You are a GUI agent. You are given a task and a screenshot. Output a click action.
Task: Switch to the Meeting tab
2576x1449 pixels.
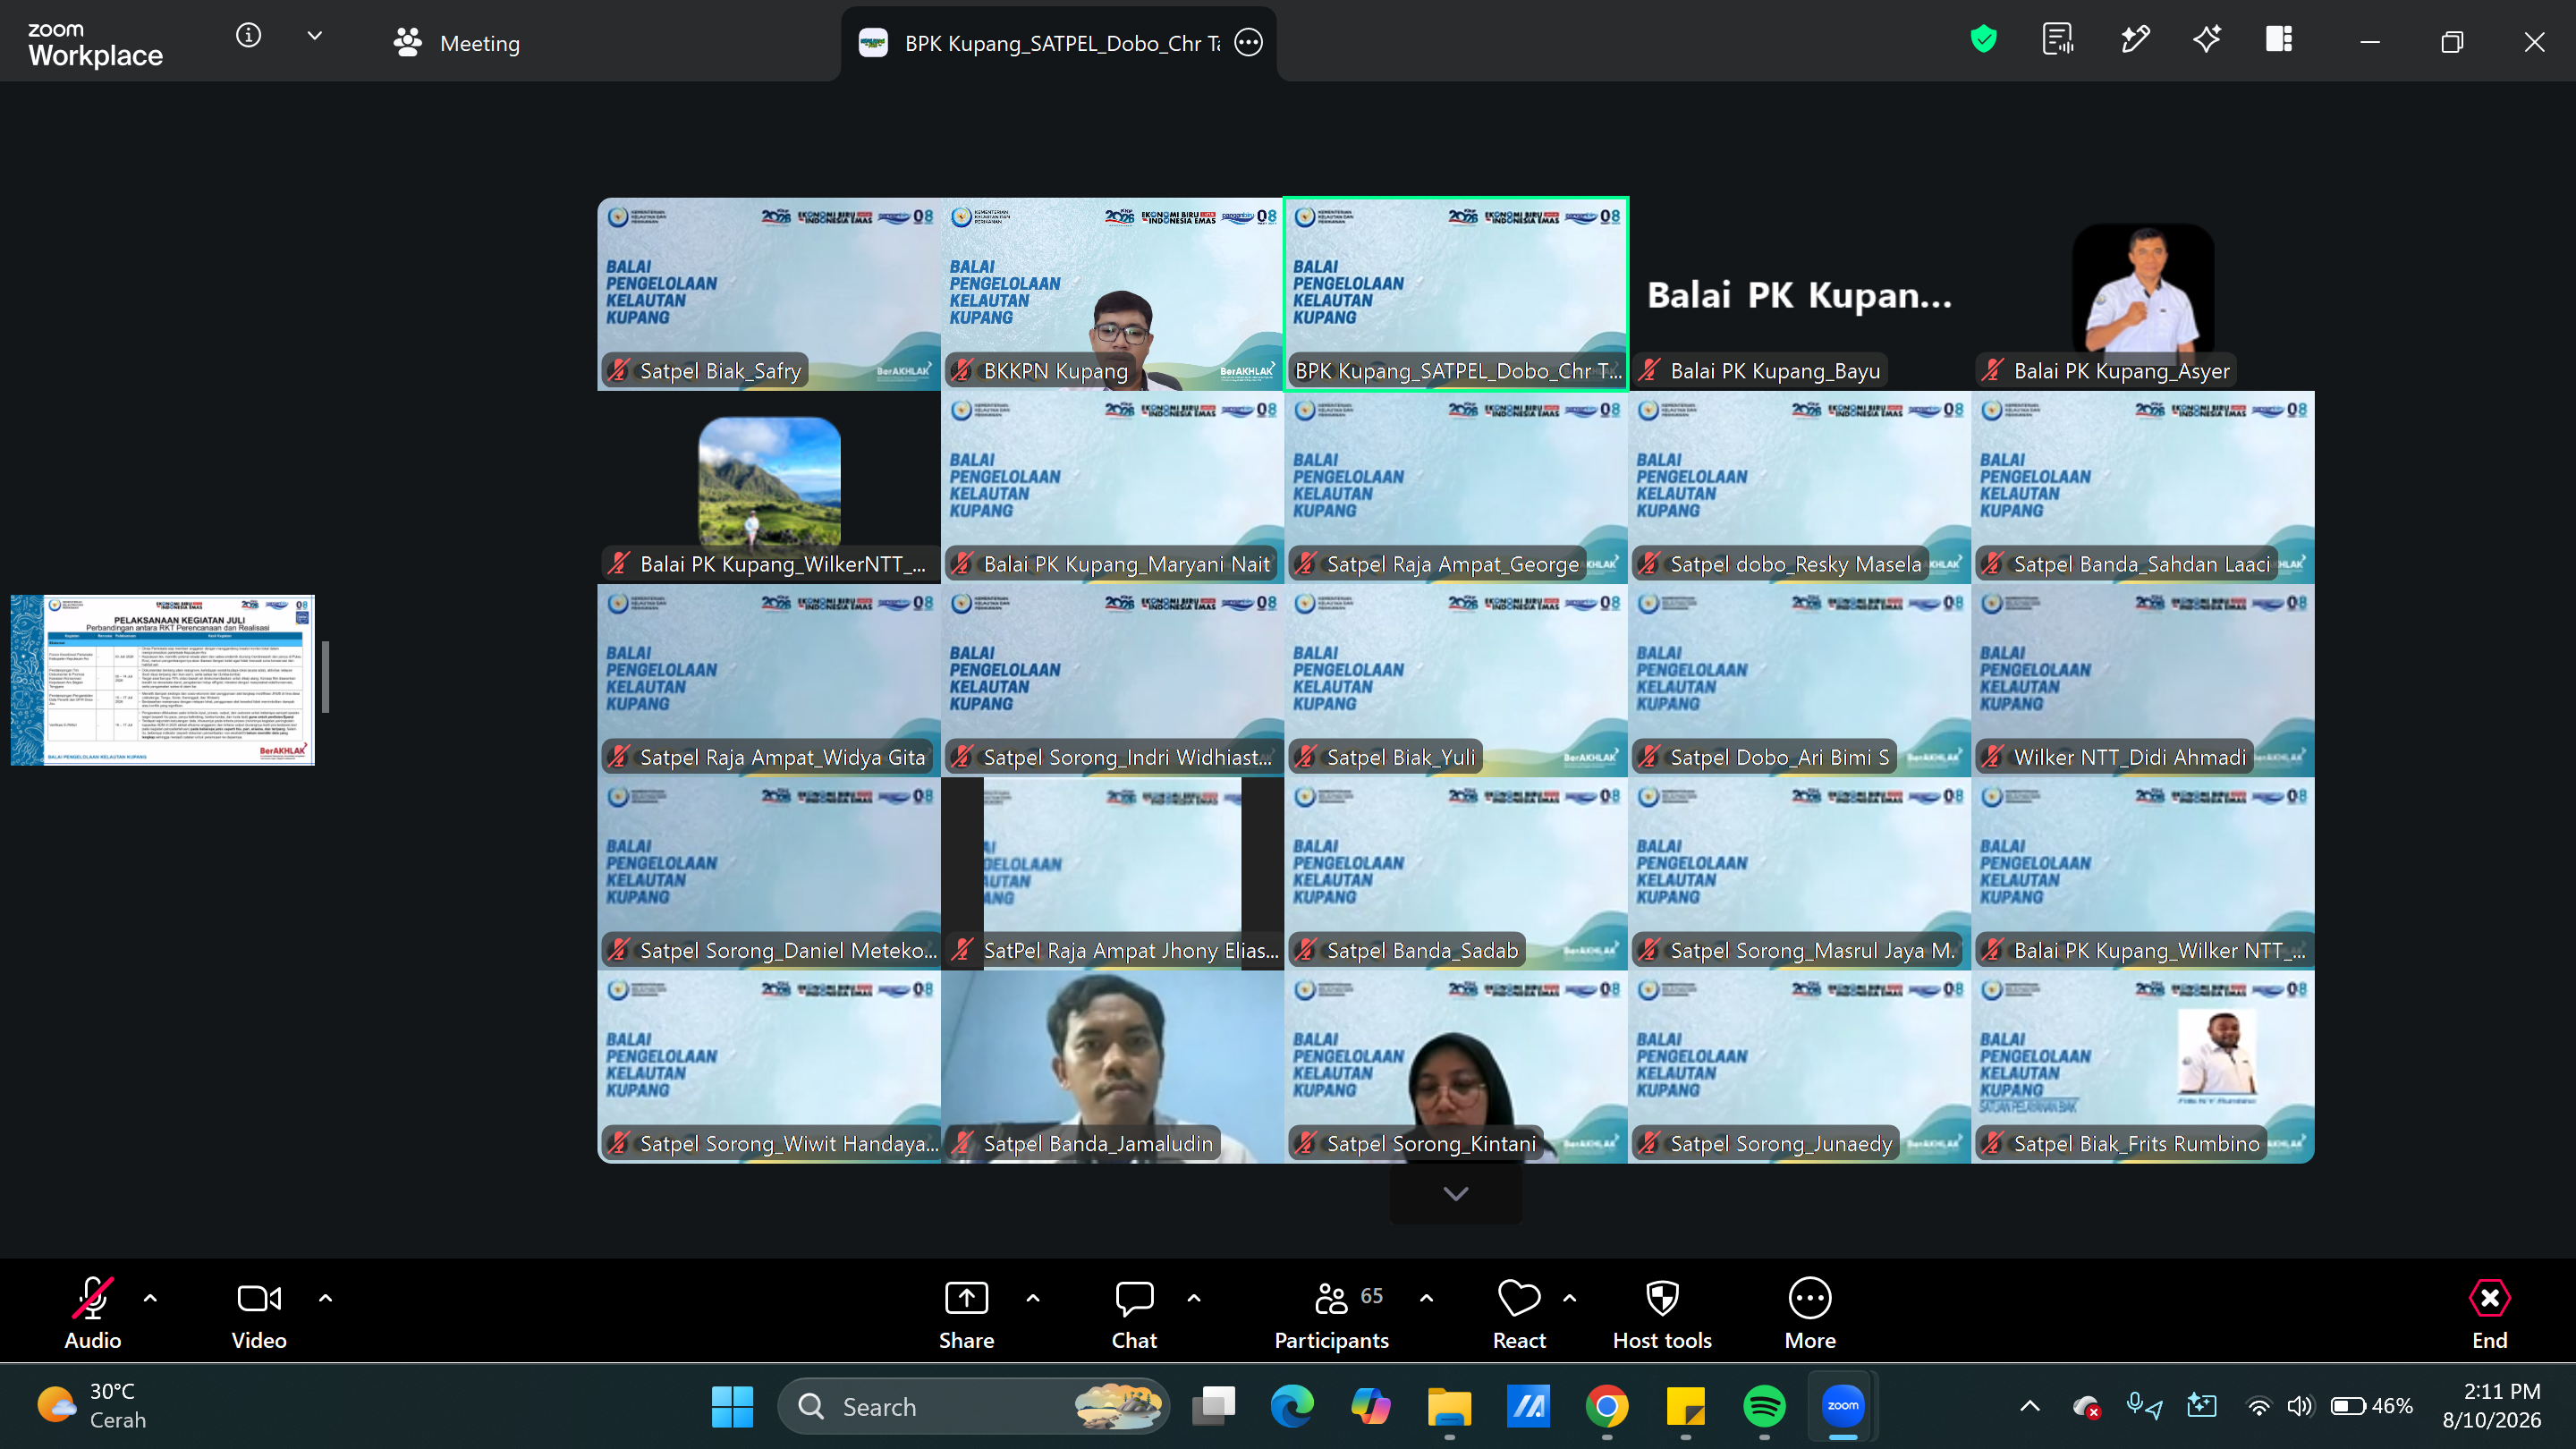(x=457, y=43)
